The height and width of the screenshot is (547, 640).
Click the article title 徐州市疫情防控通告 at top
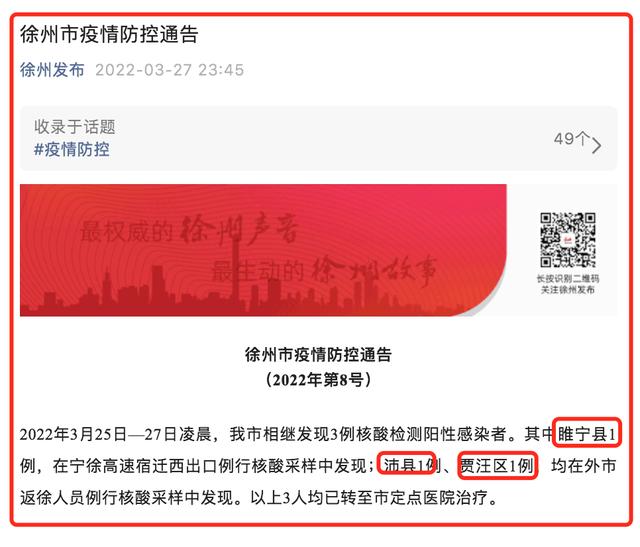[109, 34]
